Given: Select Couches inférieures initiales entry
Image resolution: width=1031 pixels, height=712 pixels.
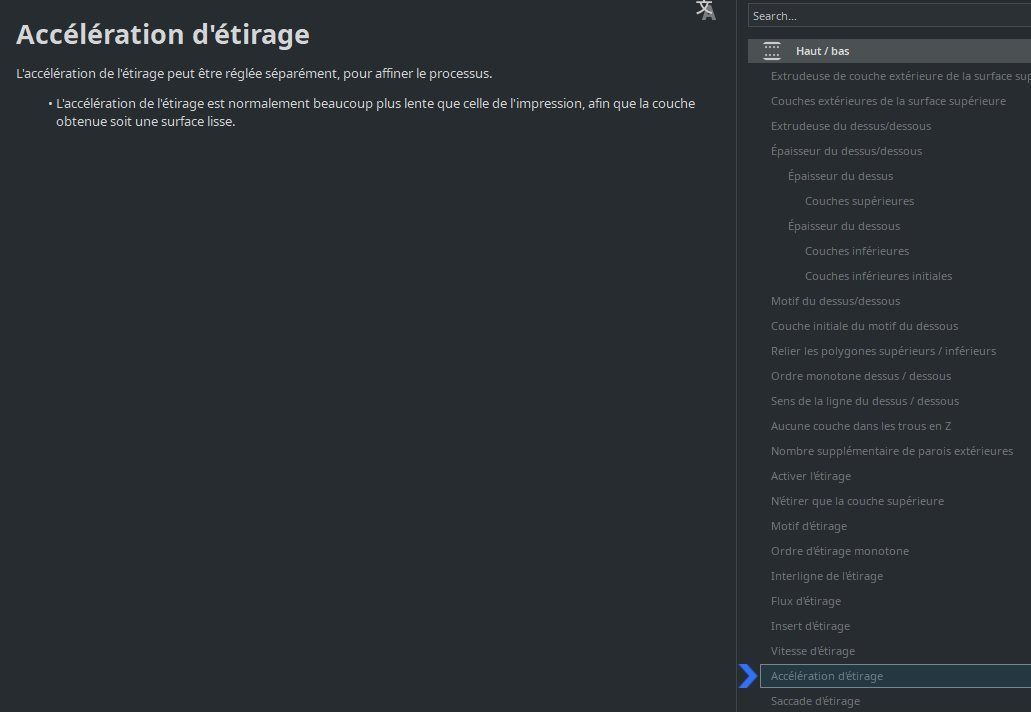Looking at the screenshot, I should pos(878,276).
